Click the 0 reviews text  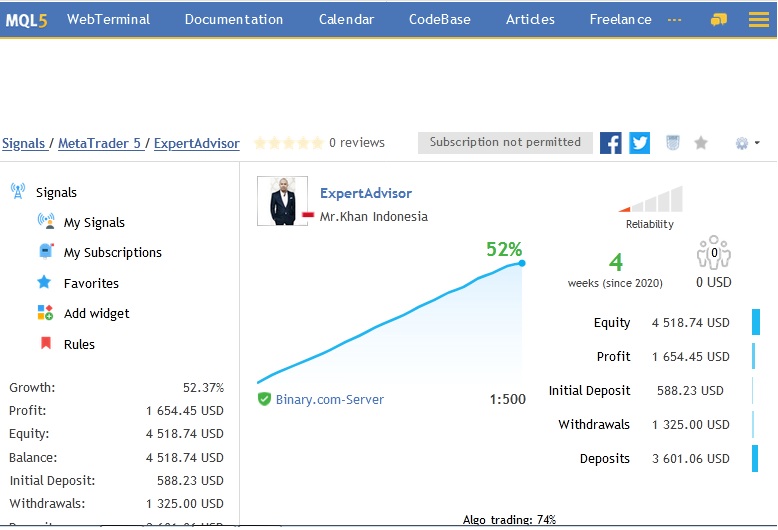tap(357, 142)
